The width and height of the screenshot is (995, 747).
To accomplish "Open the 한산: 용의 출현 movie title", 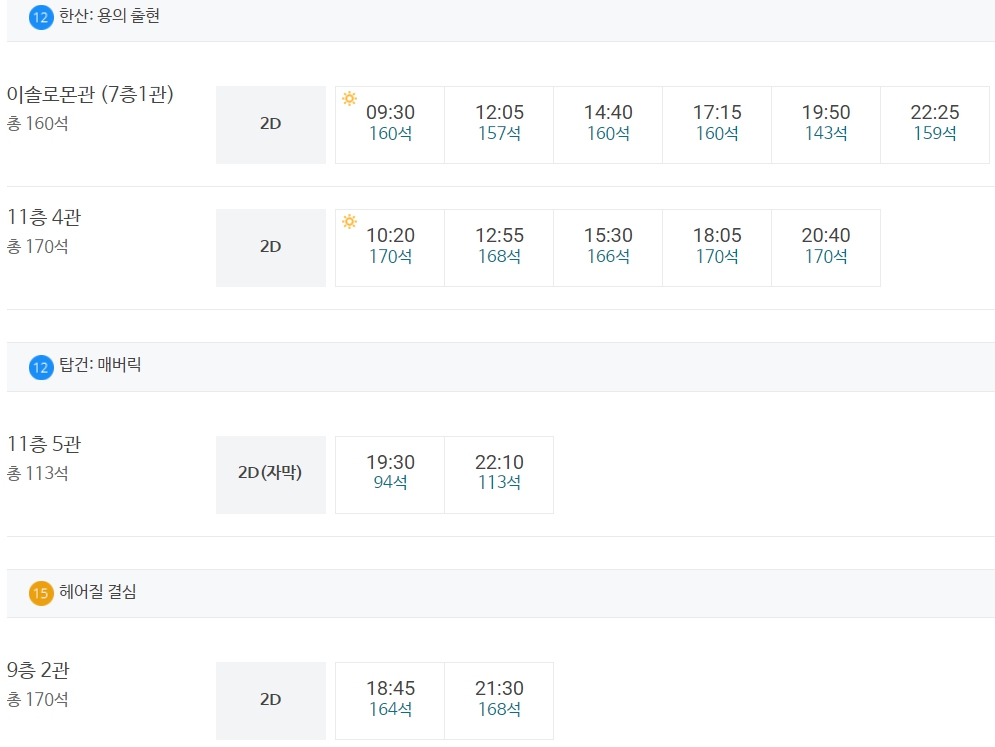I will [109, 16].
